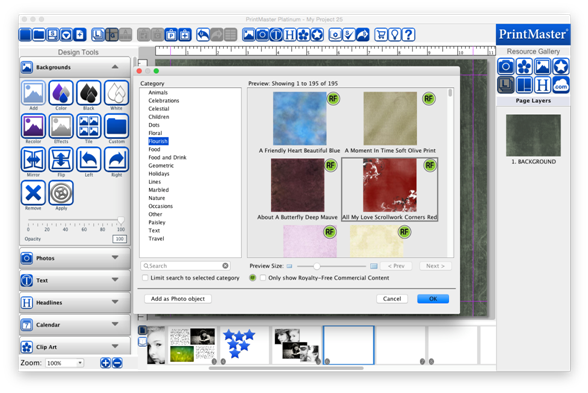
Task: Choose the Black background icon
Action: 89,92
